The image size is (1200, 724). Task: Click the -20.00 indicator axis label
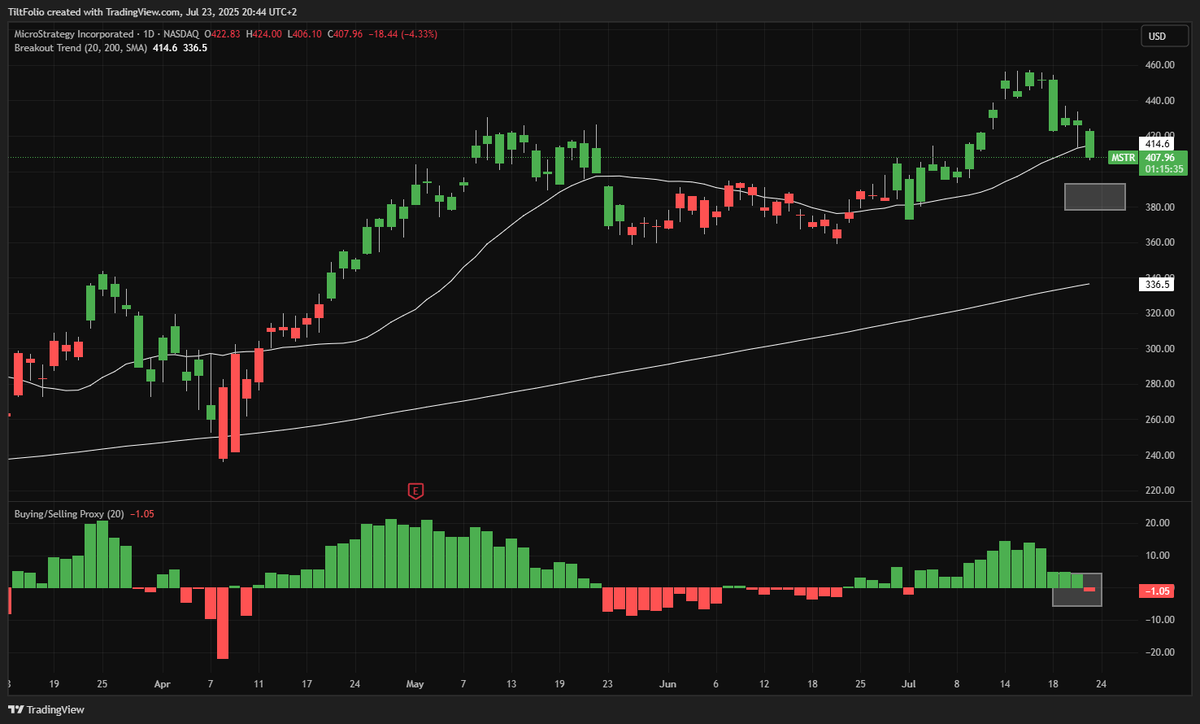pyautogui.click(x=1158, y=653)
